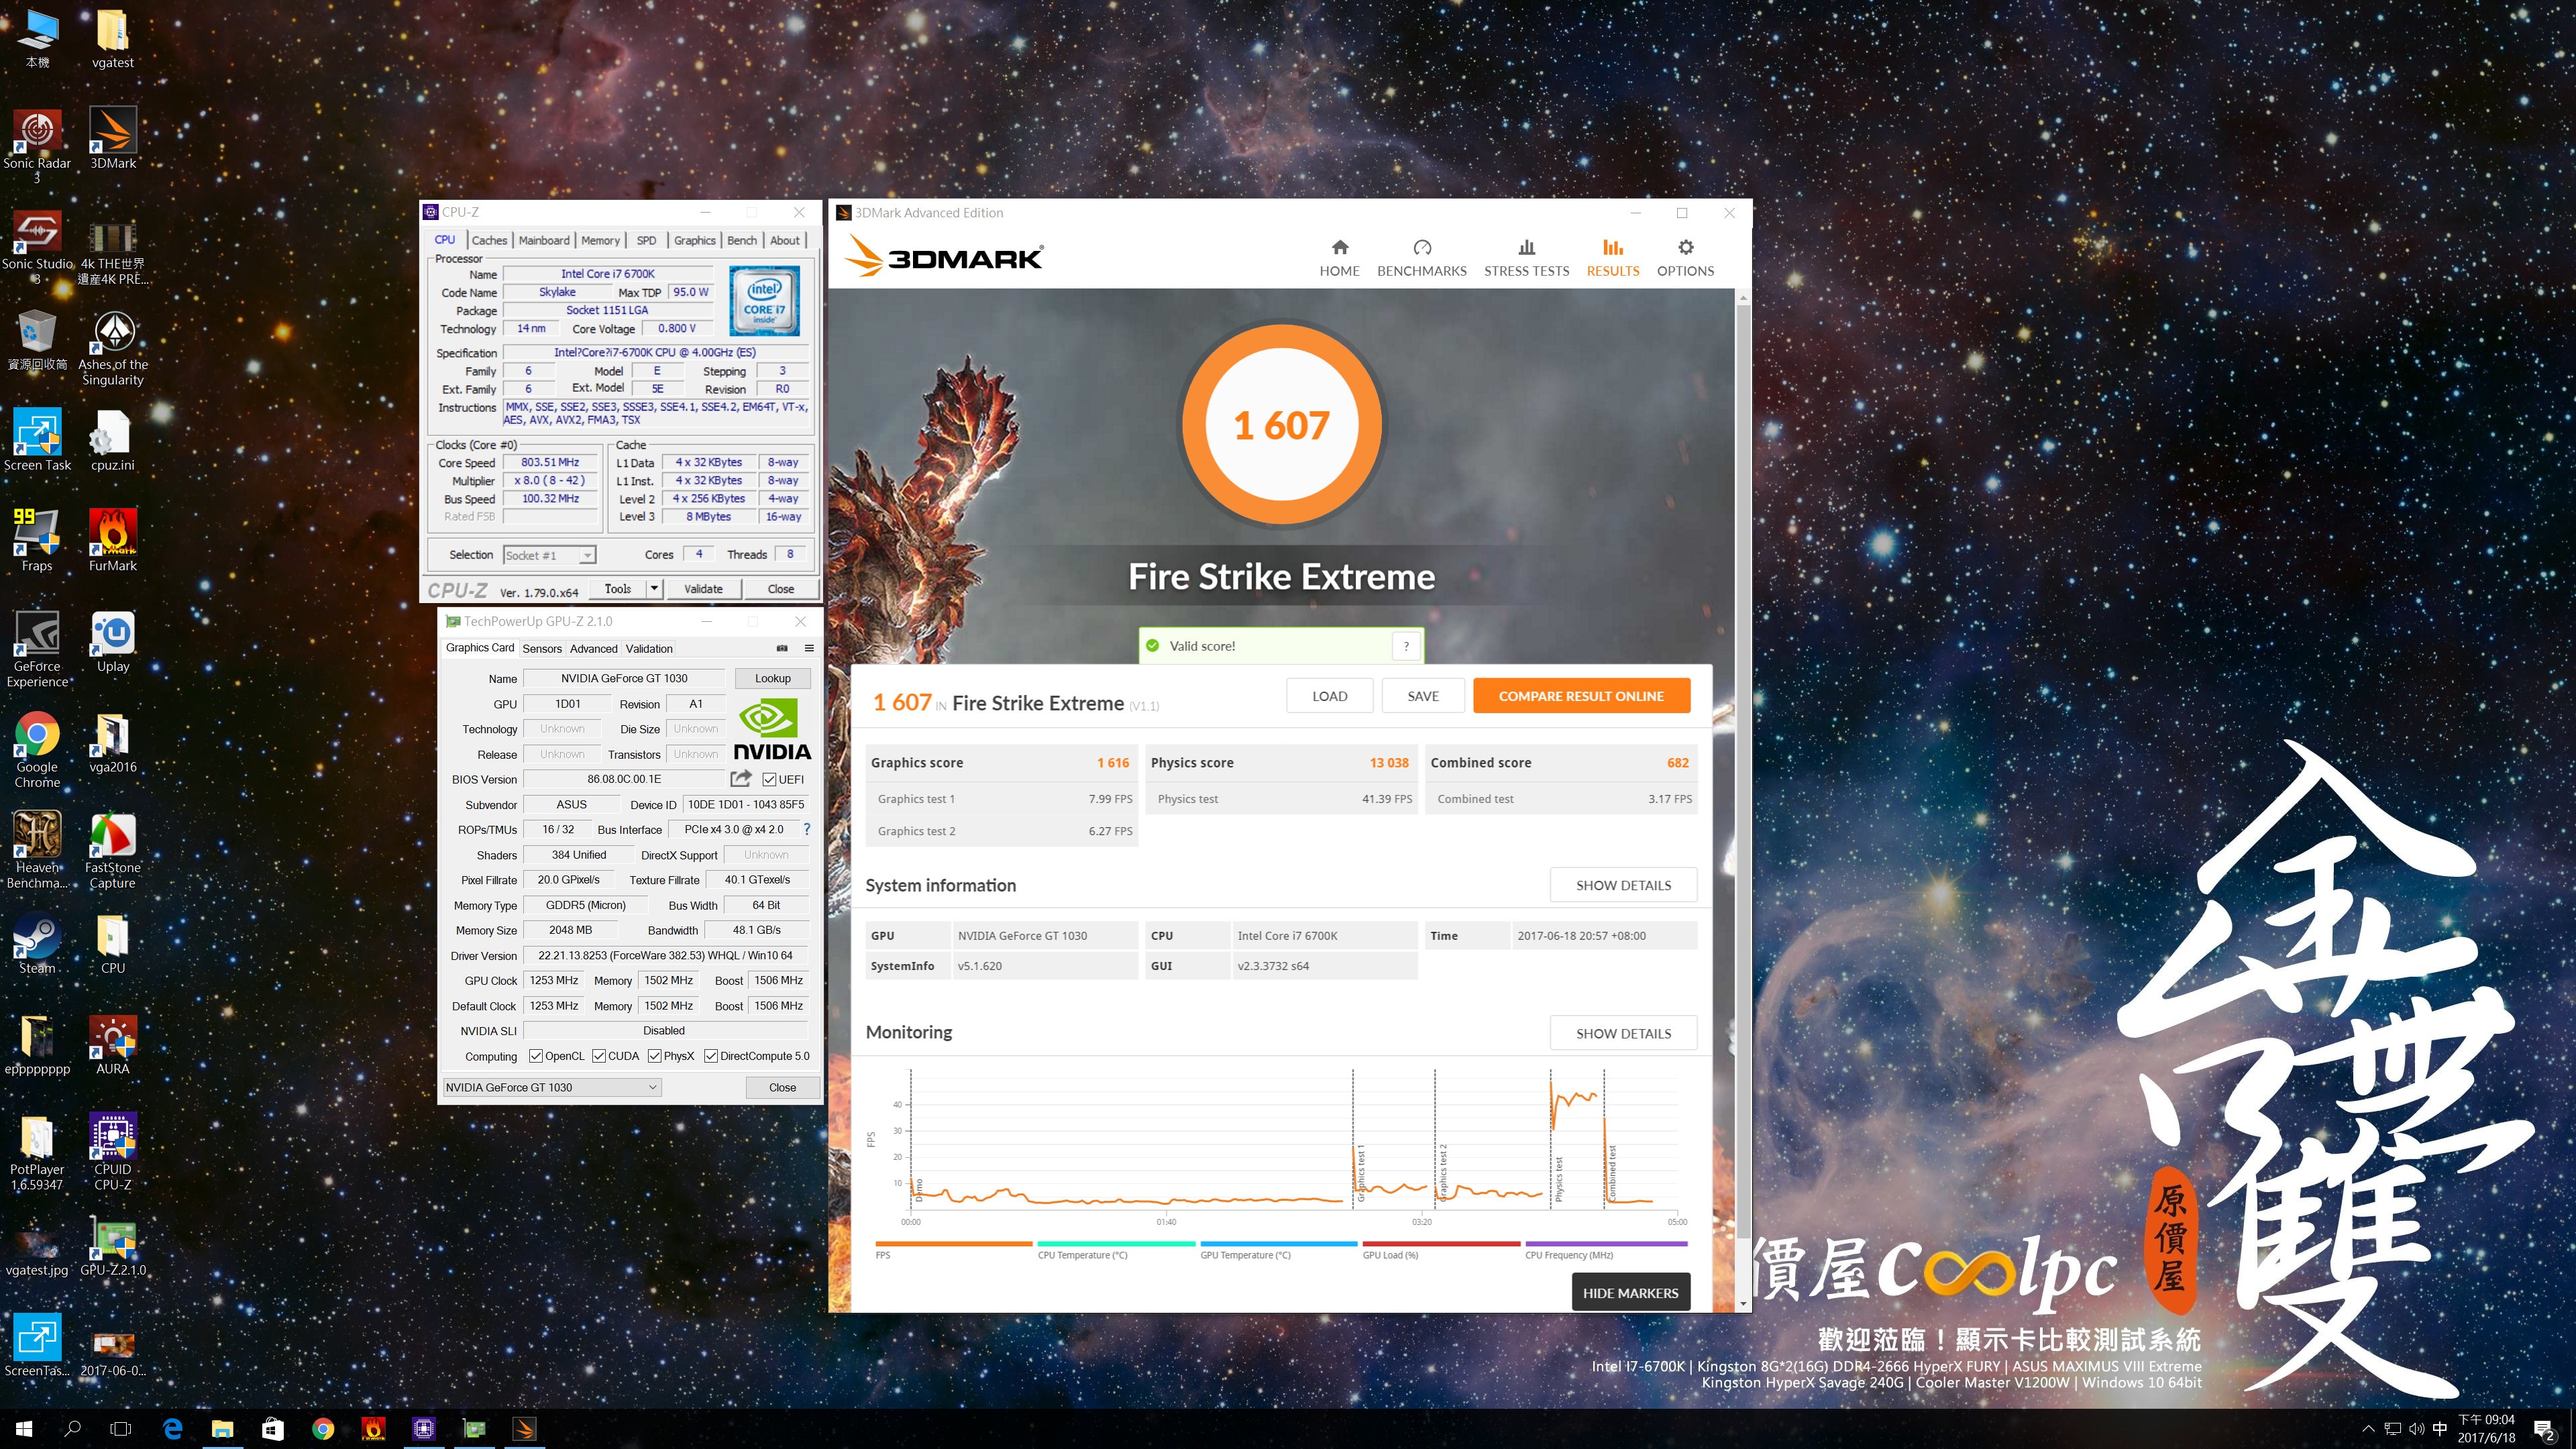Open 3DMark HOME section
Screen dimensions: 2576x1449
pos(1339,258)
